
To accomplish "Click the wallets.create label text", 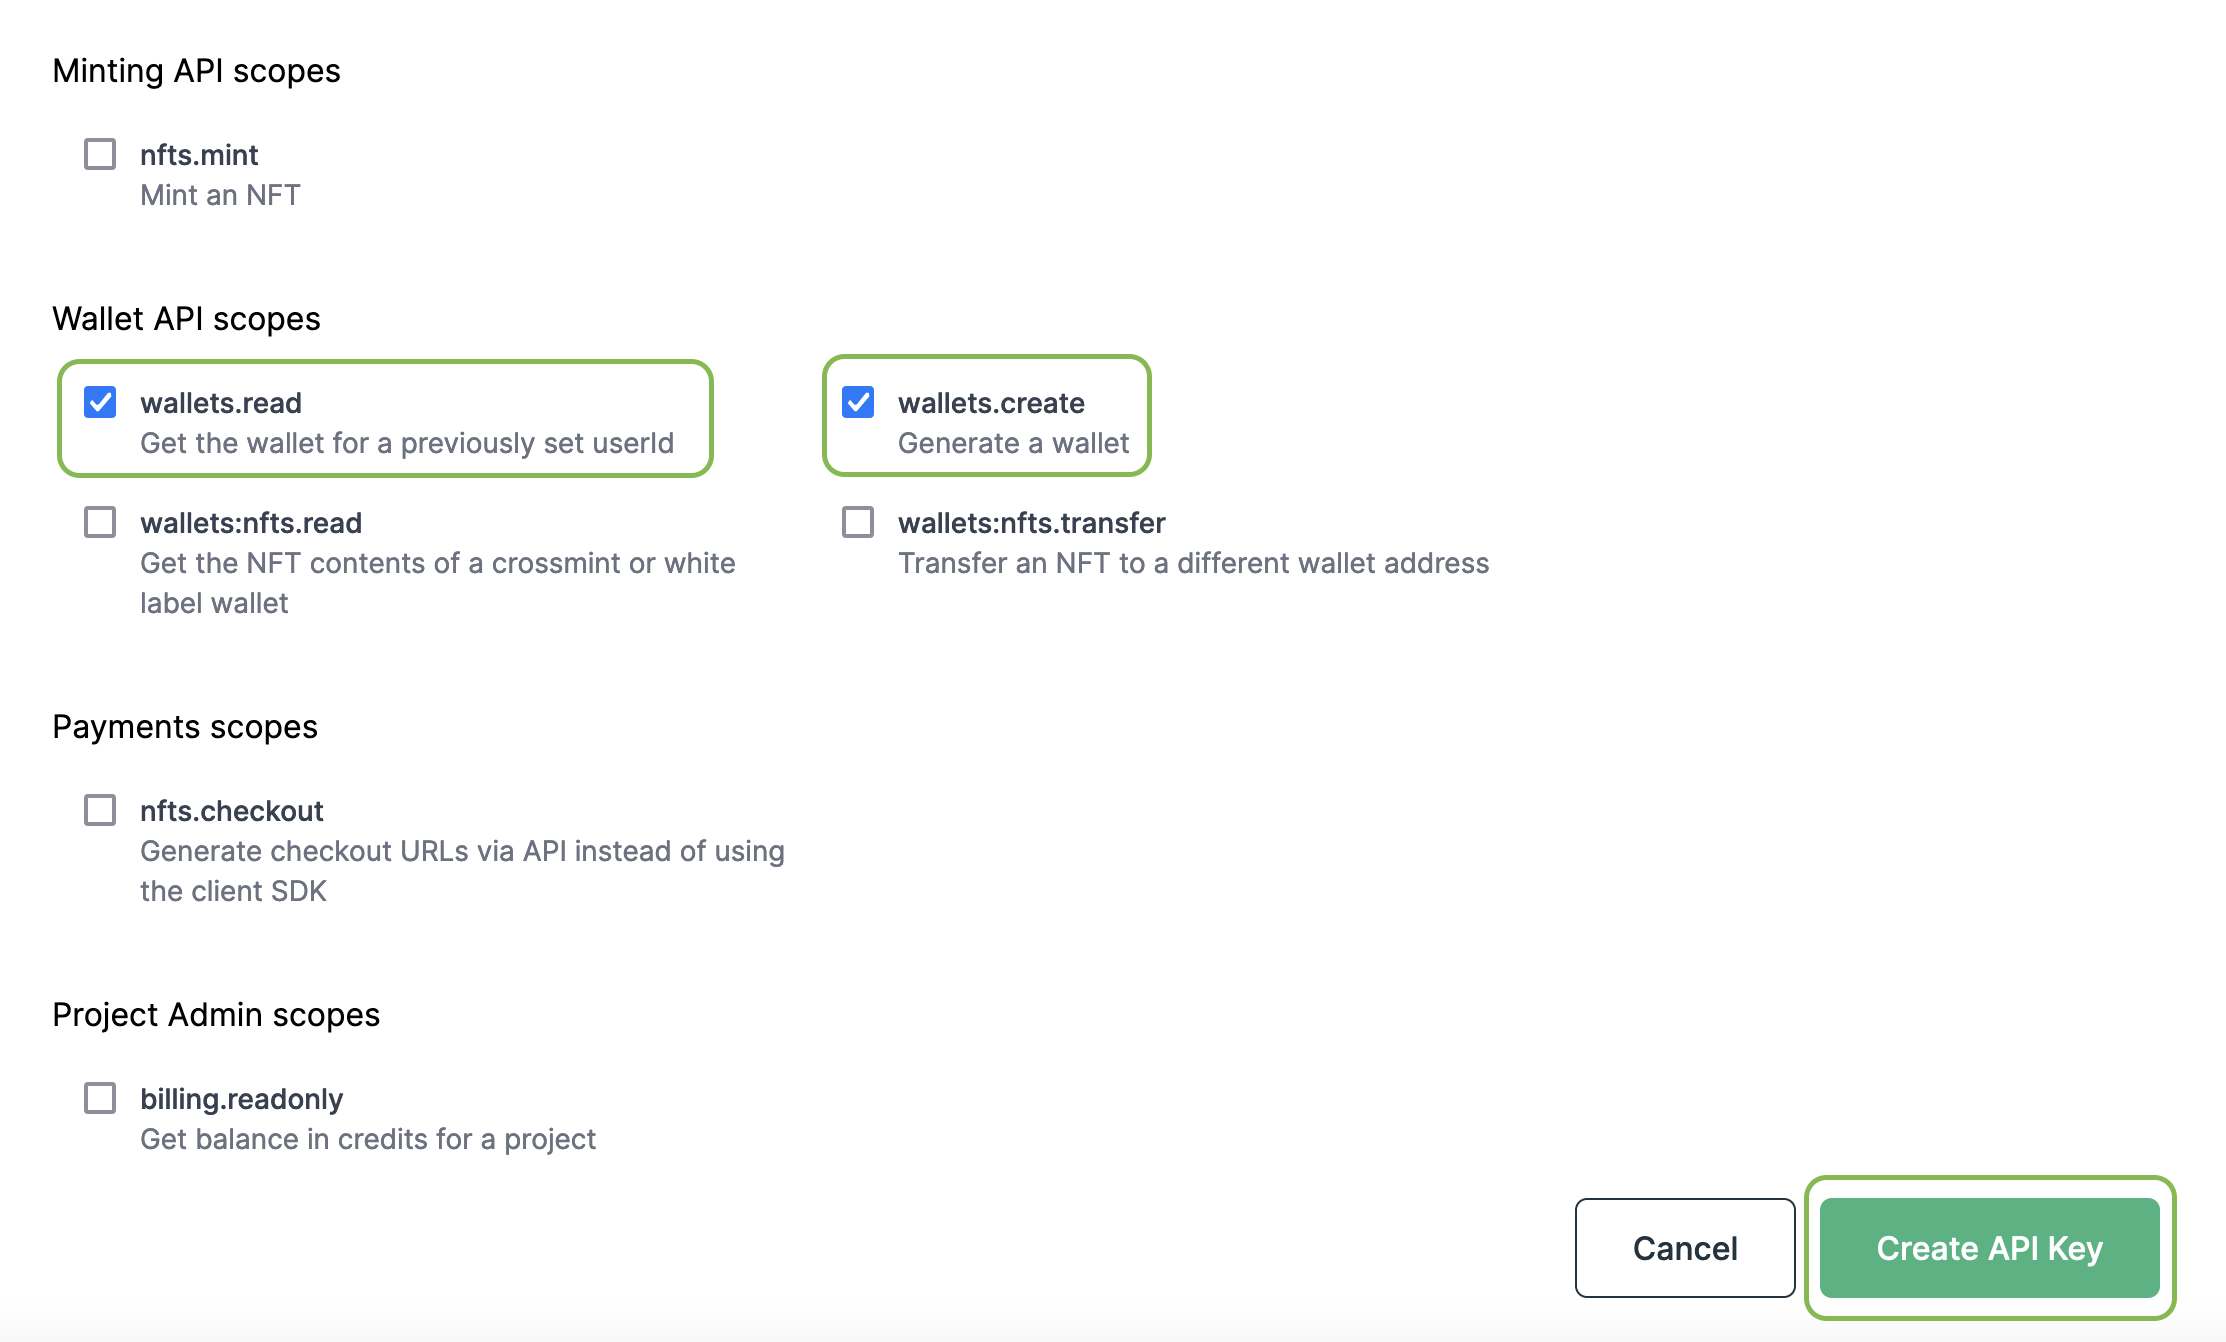I will pos(991,403).
